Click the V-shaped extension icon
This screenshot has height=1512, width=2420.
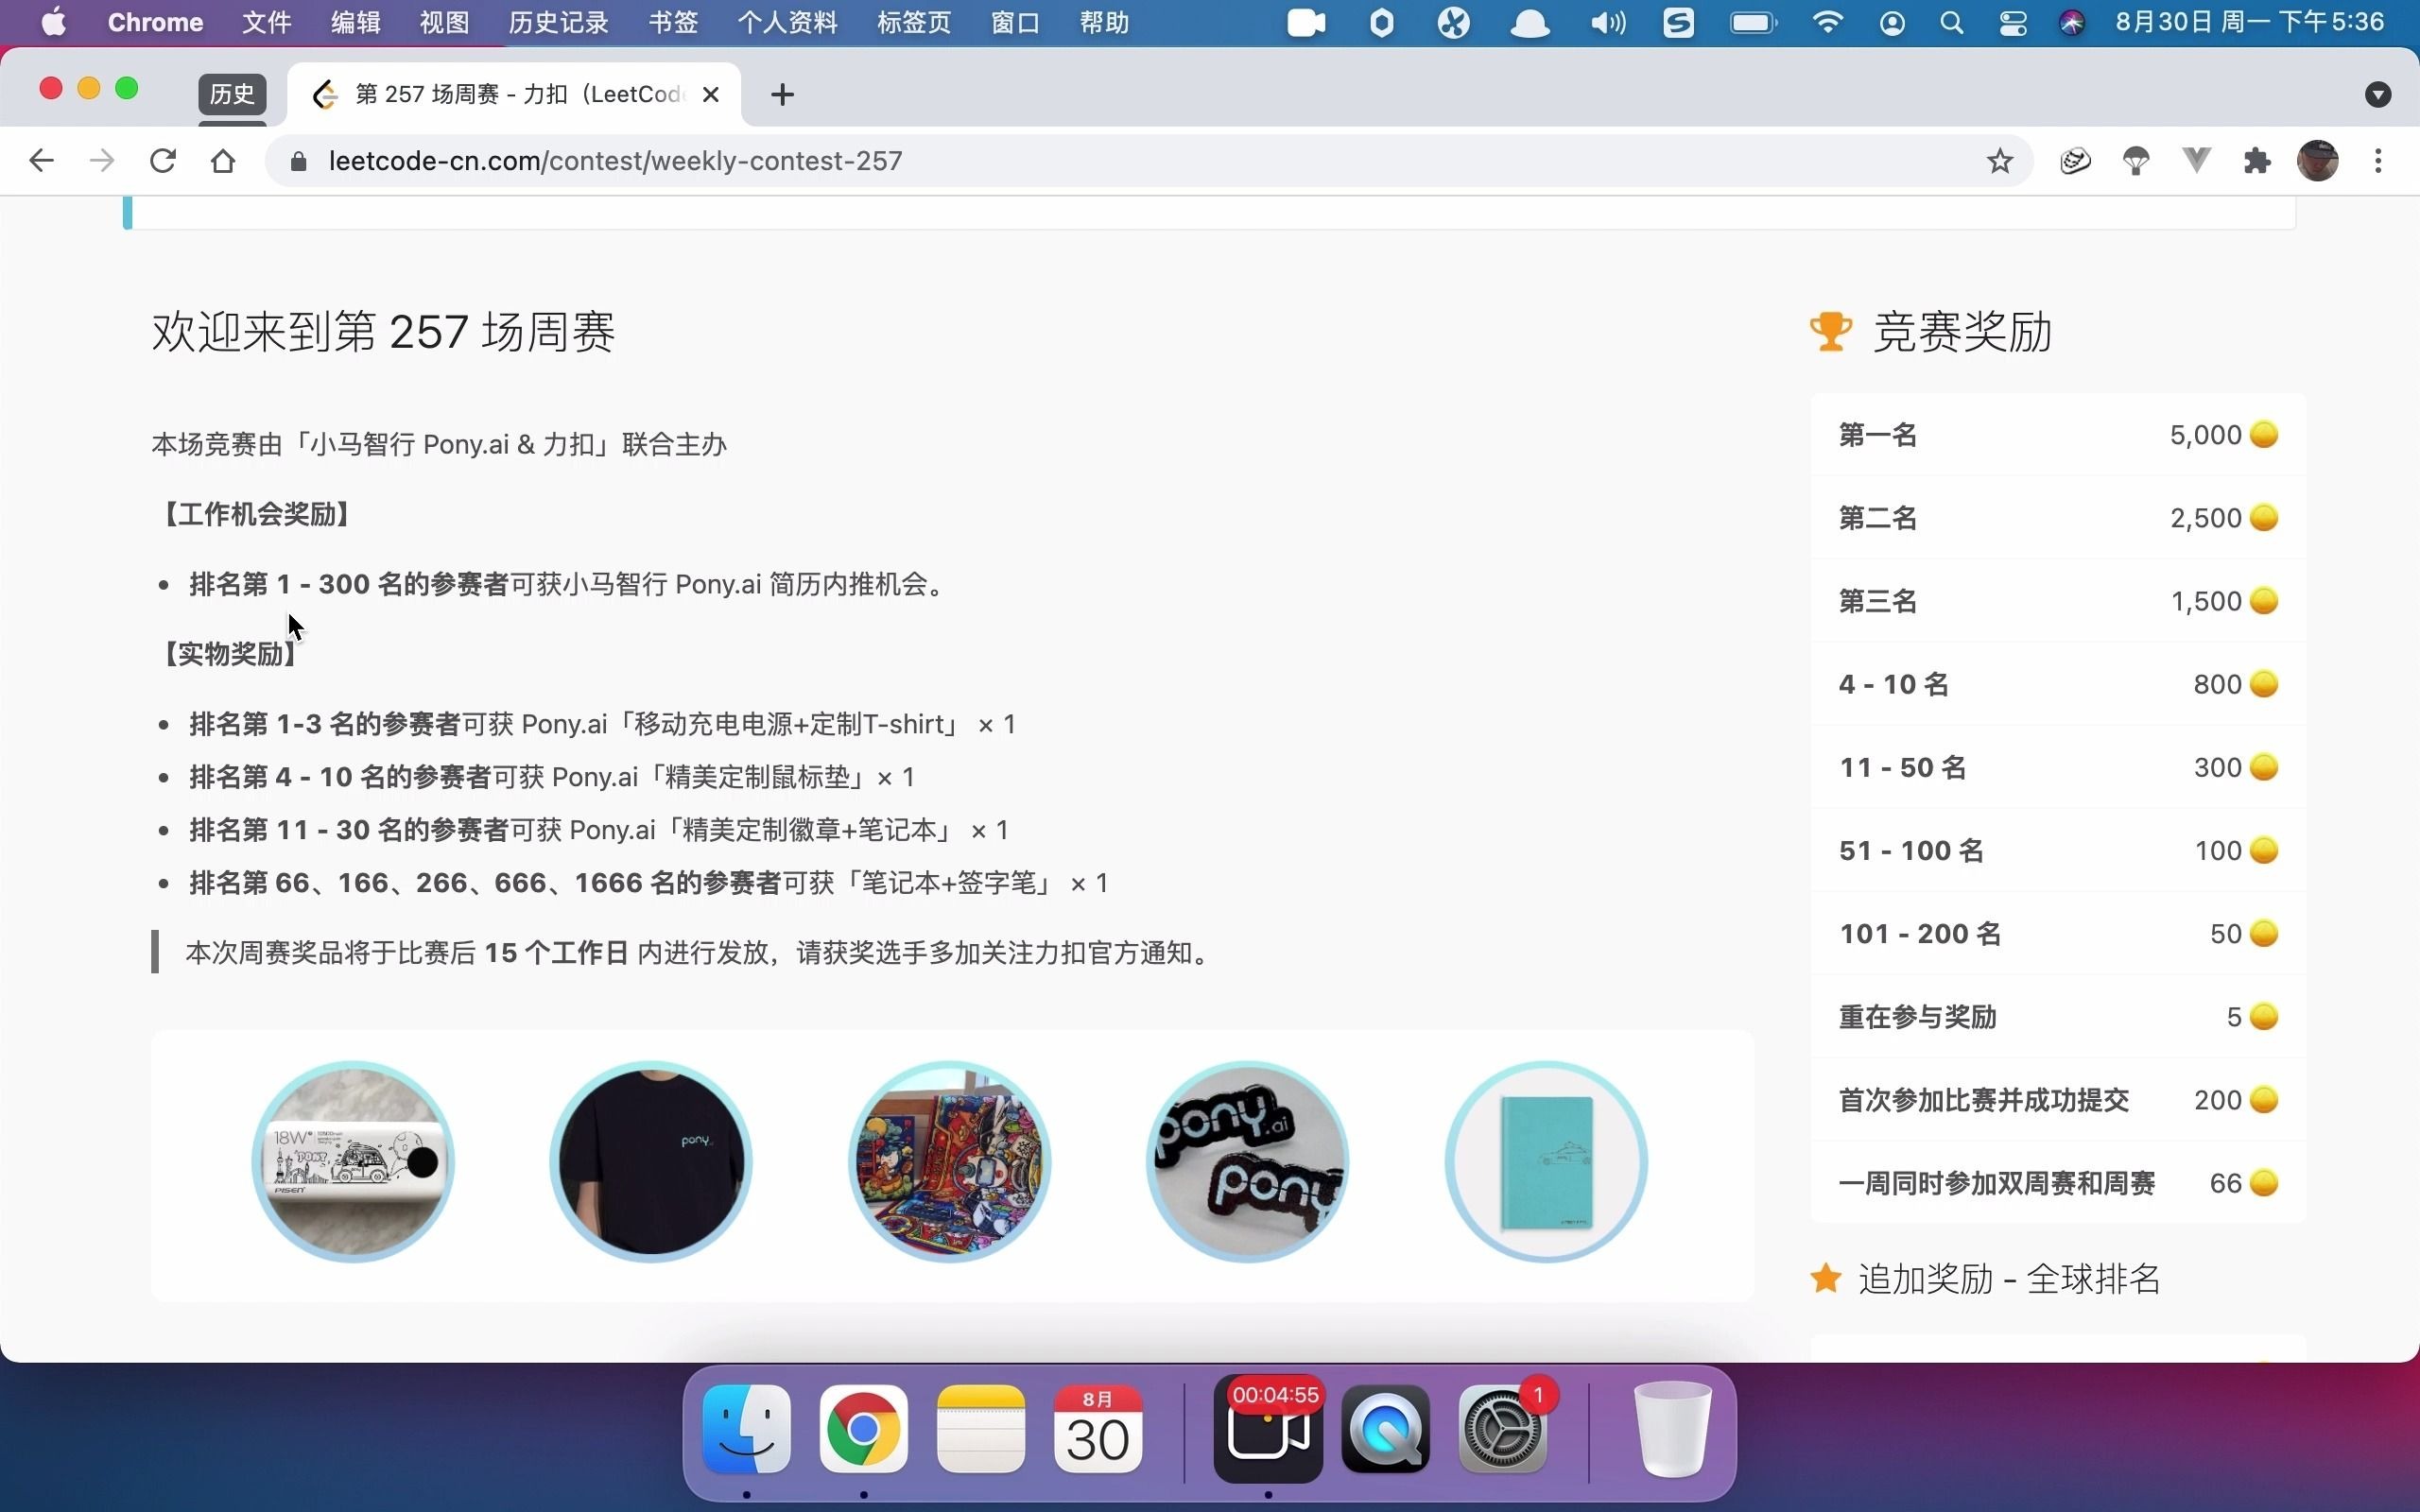coord(2196,161)
